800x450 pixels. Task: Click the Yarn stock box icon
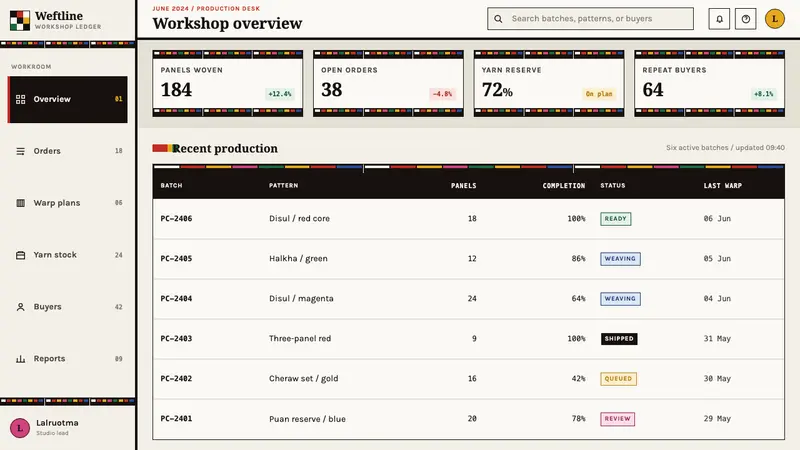click(x=20, y=255)
